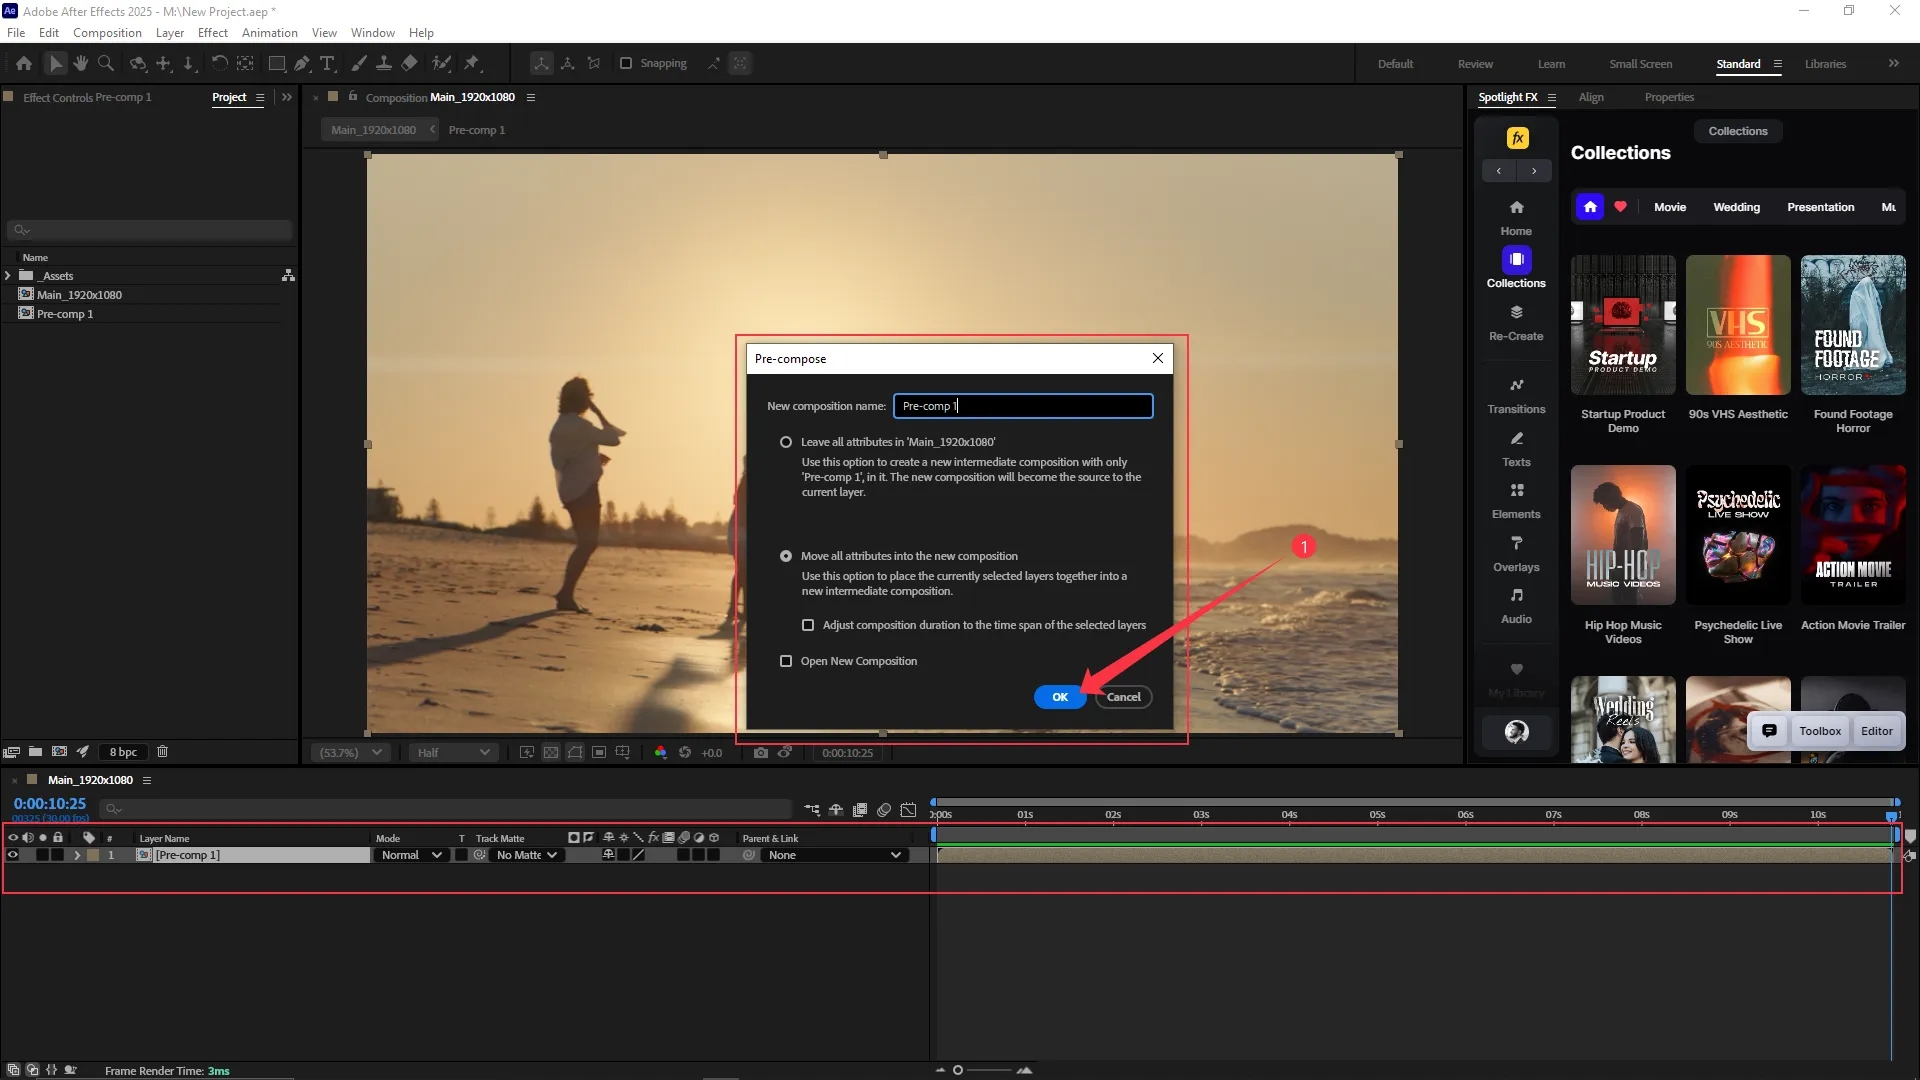This screenshot has width=1920, height=1080.
Task: Switch to the Properties panel tab
Action: (1668, 97)
